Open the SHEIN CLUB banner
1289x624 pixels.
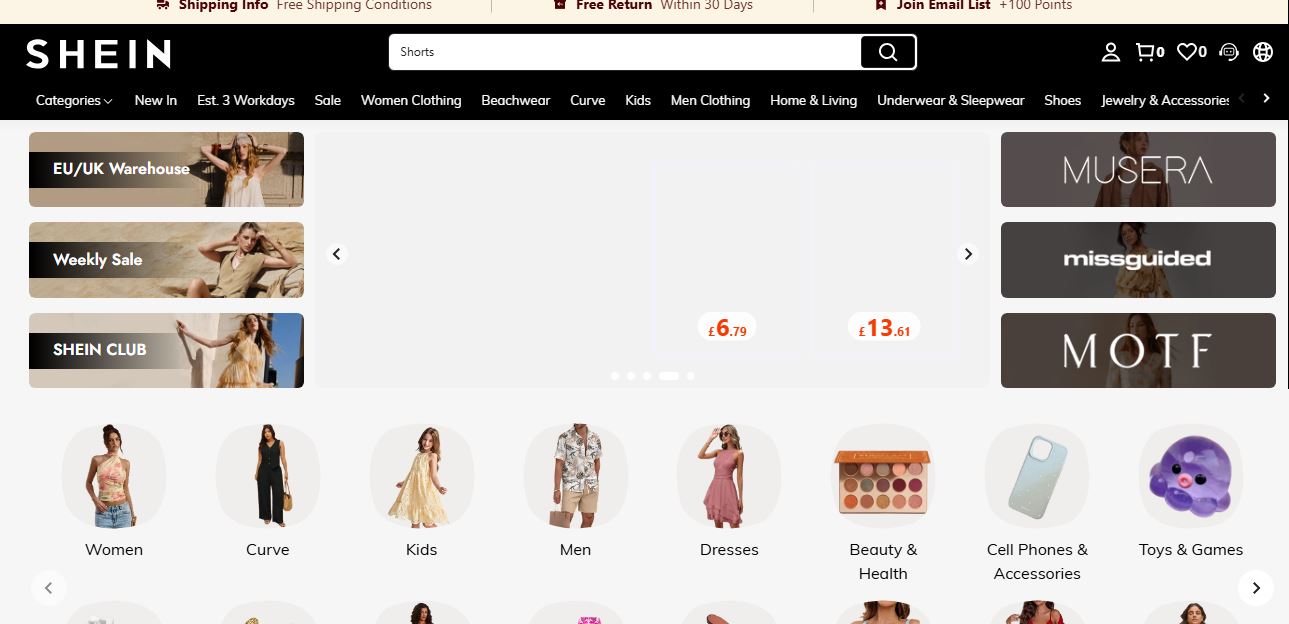(166, 350)
